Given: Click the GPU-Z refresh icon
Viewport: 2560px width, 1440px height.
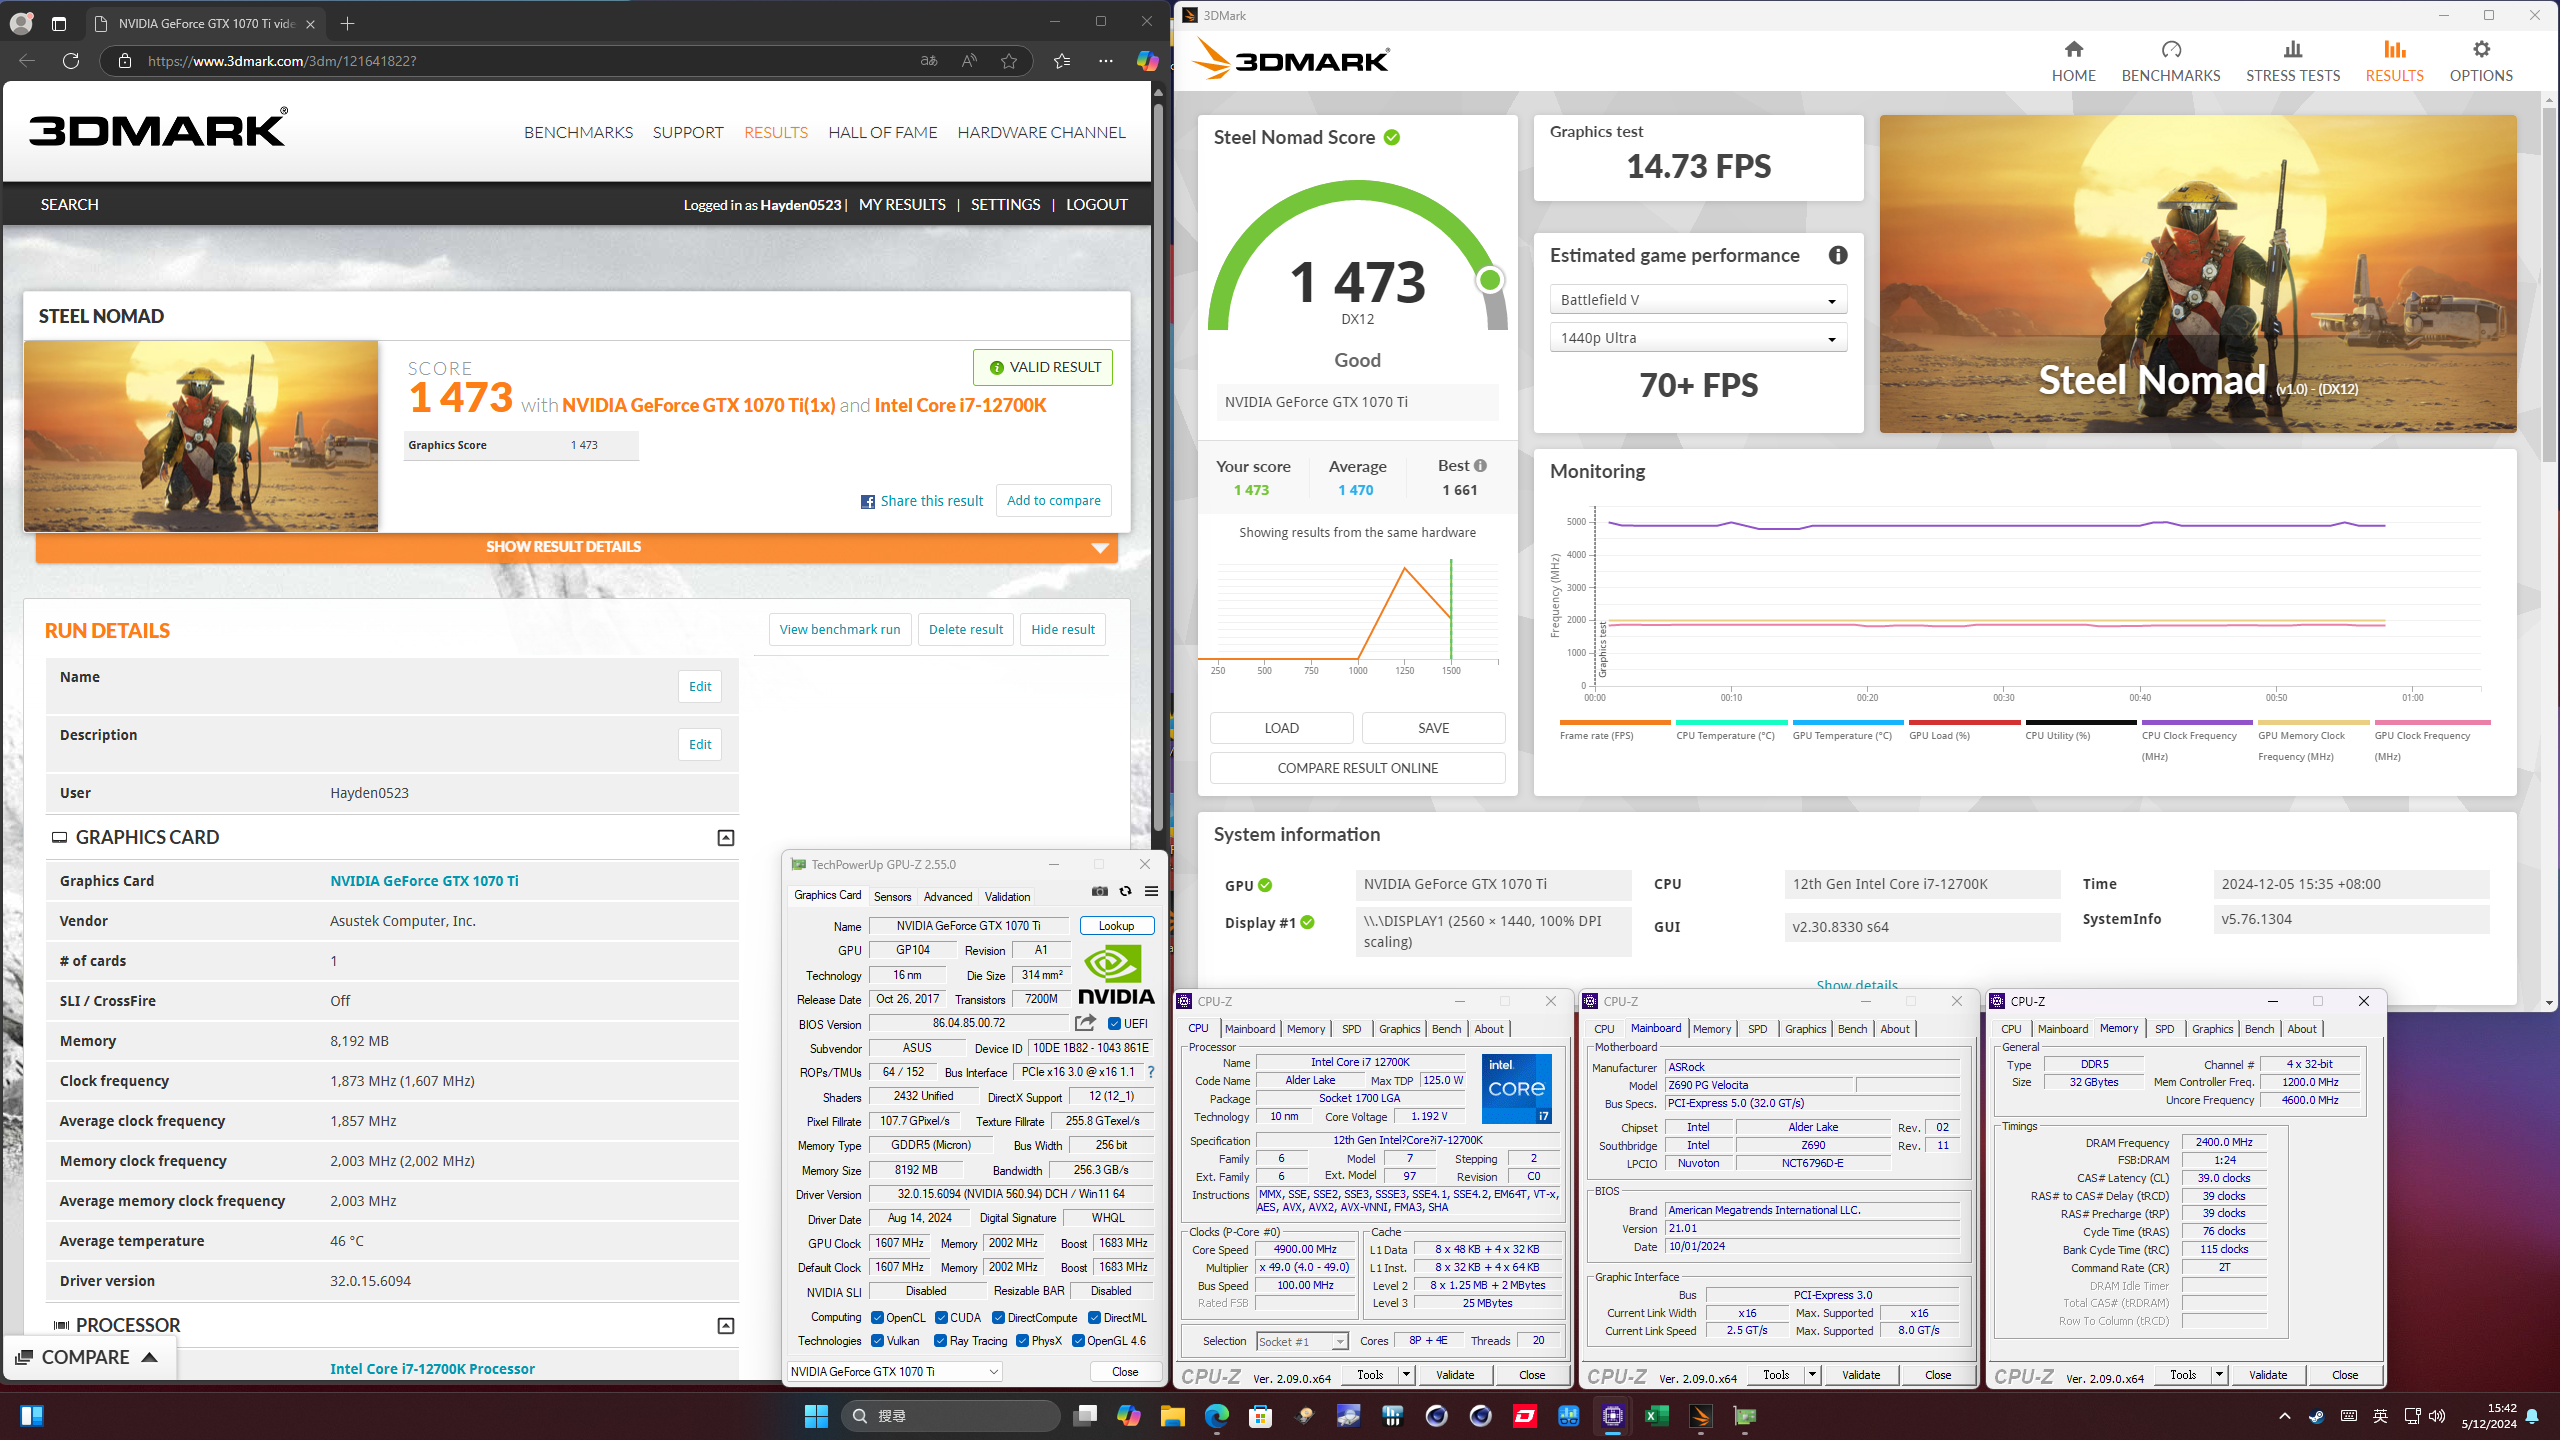Looking at the screenshot, I should coord(1125,891).
